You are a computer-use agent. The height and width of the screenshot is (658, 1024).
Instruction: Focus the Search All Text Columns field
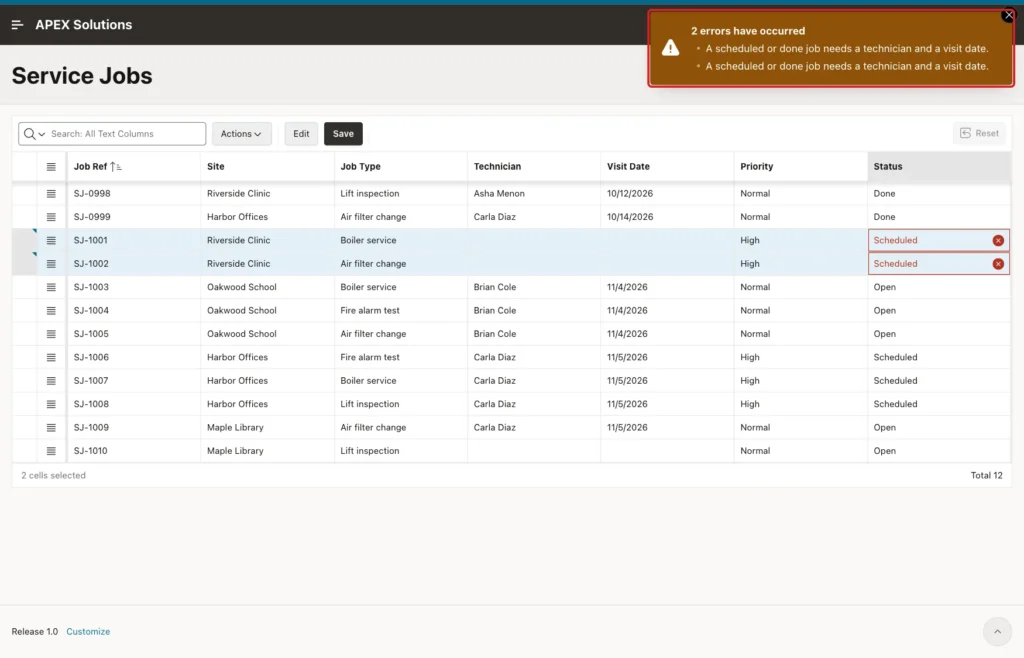pyautogui.click(x=125, y=134)
